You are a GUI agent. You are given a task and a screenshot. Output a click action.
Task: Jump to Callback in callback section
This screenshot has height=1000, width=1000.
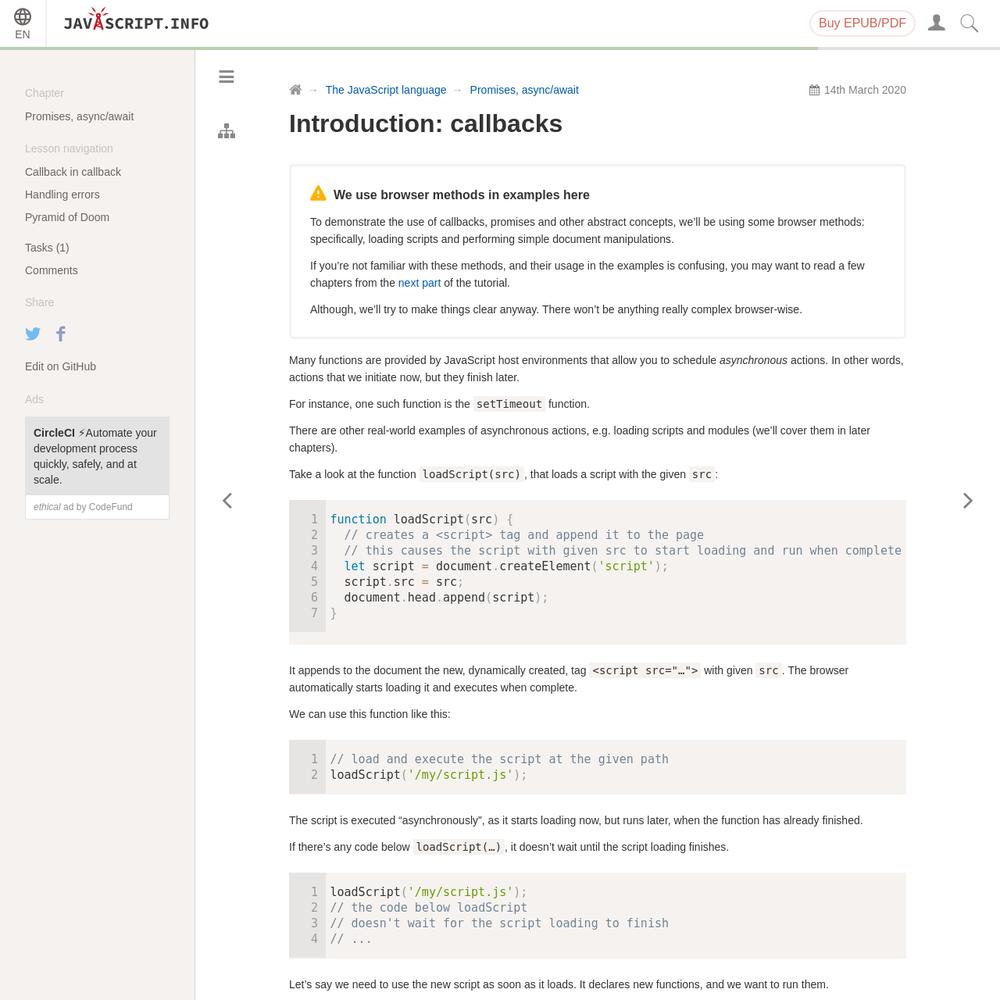coord(73,172)
